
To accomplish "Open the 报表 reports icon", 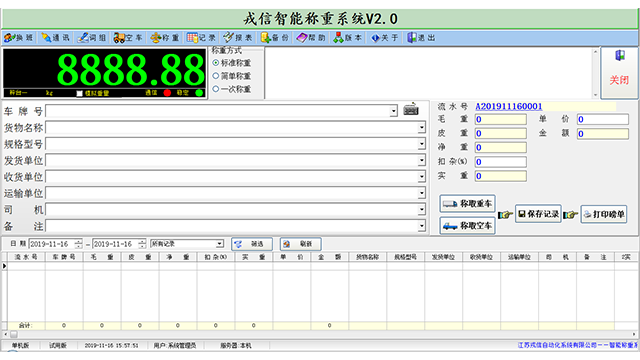I will 228,38.
